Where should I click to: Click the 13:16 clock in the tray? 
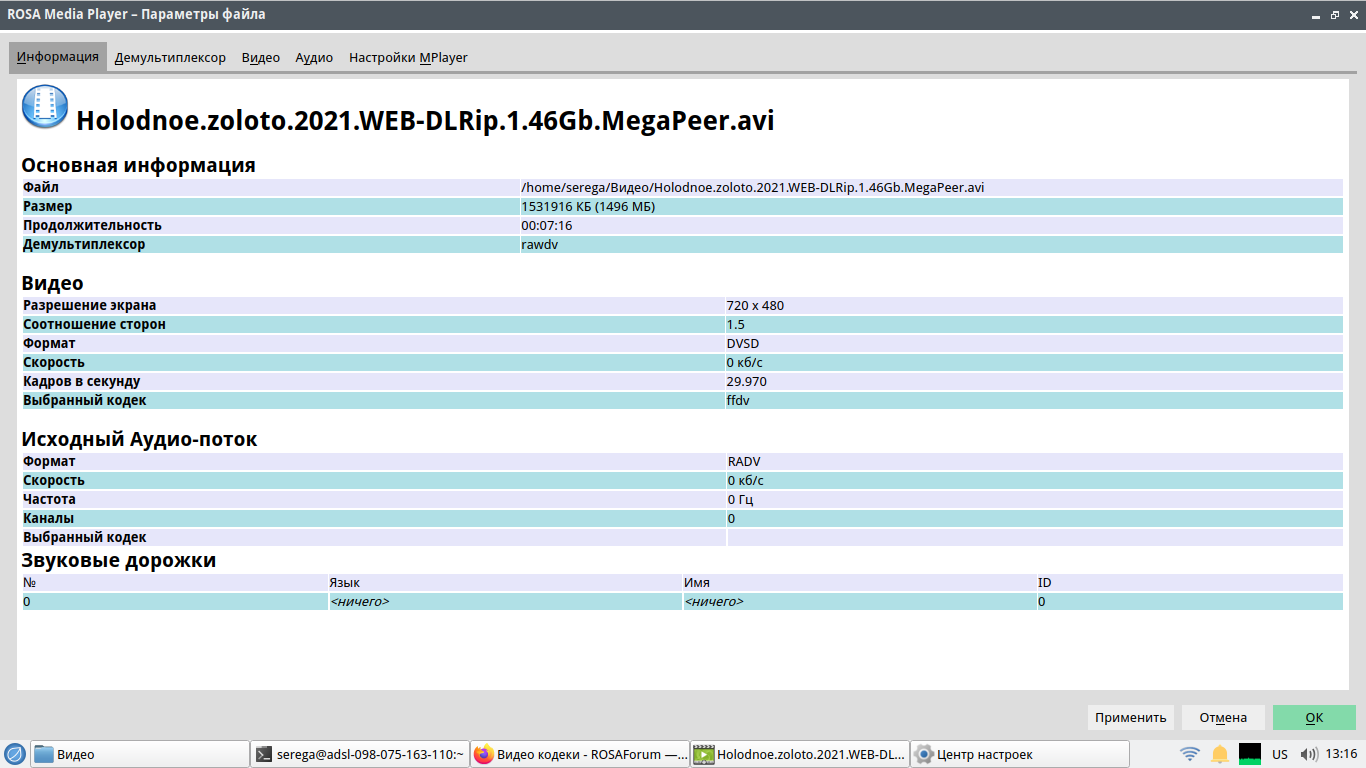pos(1341,754)
